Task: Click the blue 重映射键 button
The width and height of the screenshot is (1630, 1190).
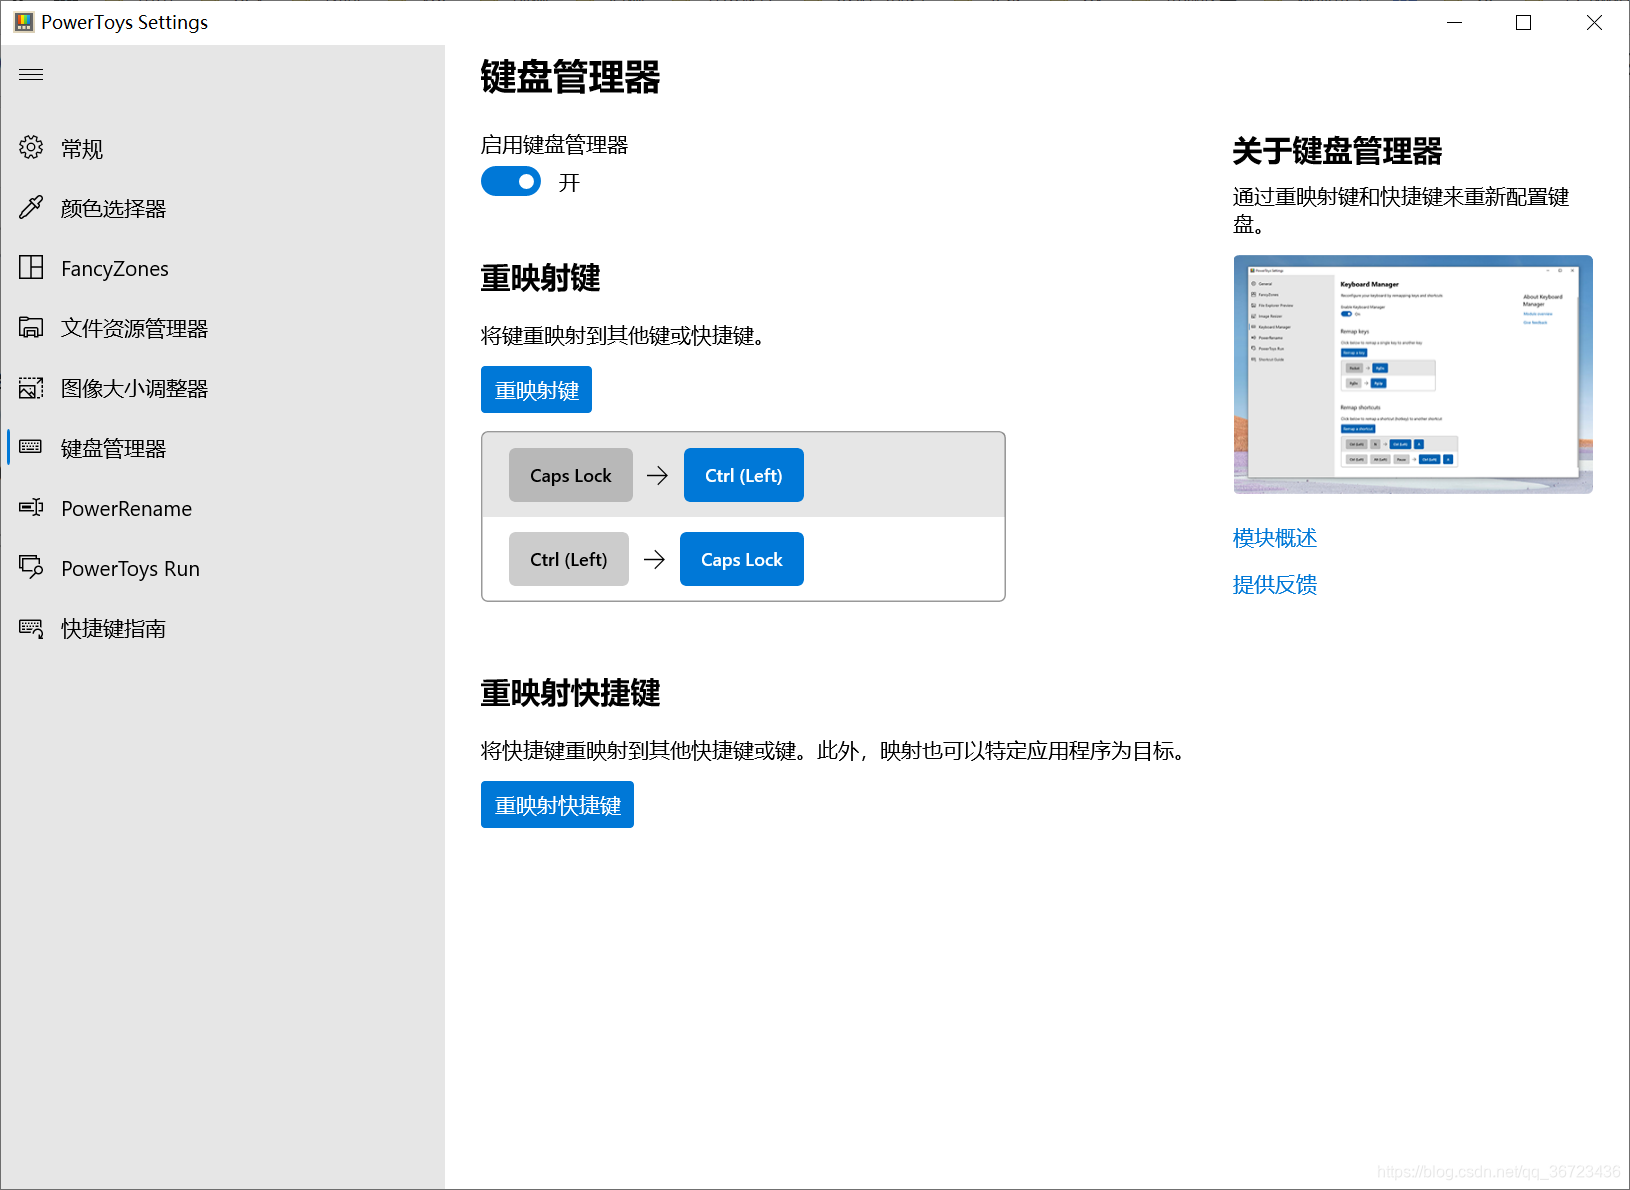Action: tap(536, 390)
